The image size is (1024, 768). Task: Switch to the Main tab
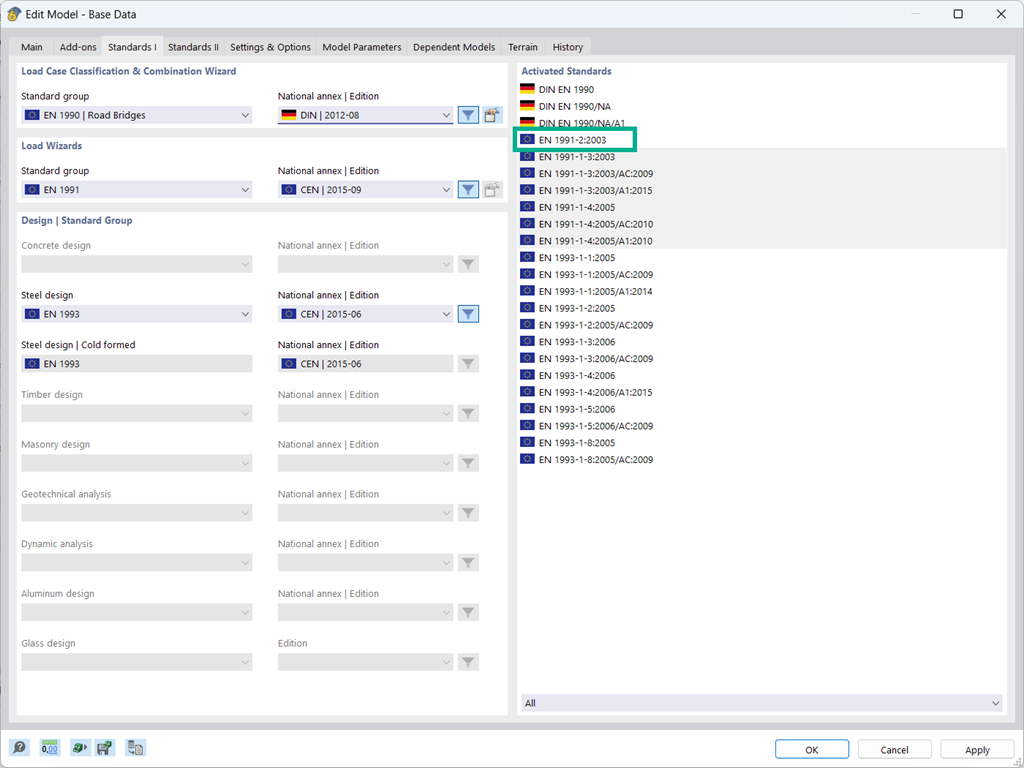pos(31,47)
